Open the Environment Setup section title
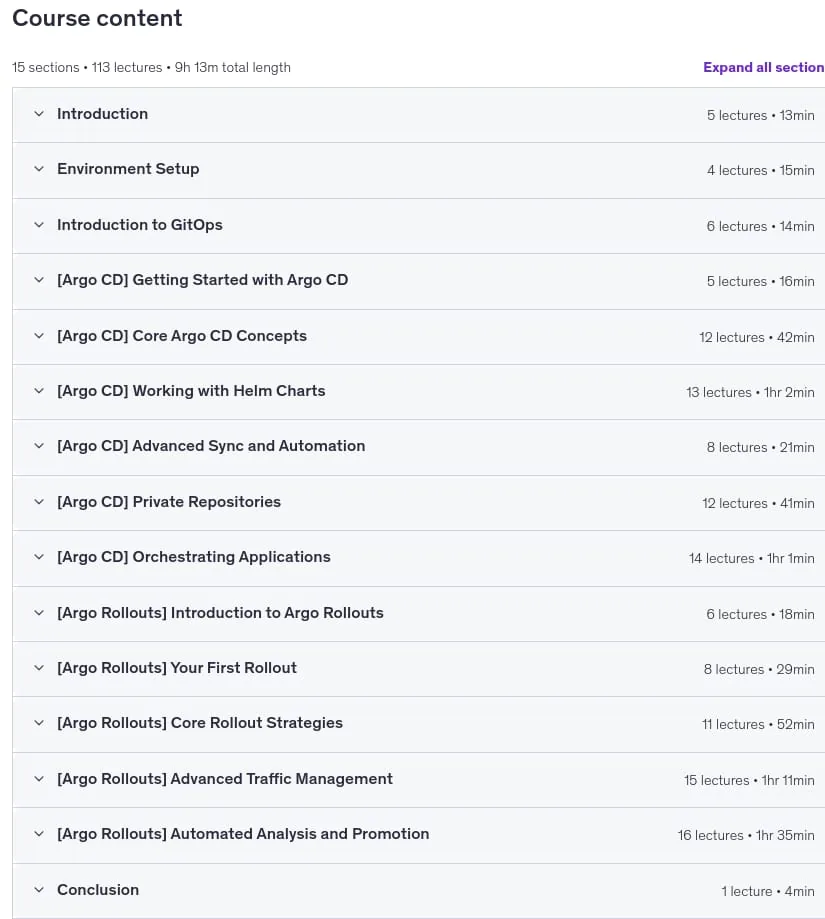825x919 pixels. [128, 169]
